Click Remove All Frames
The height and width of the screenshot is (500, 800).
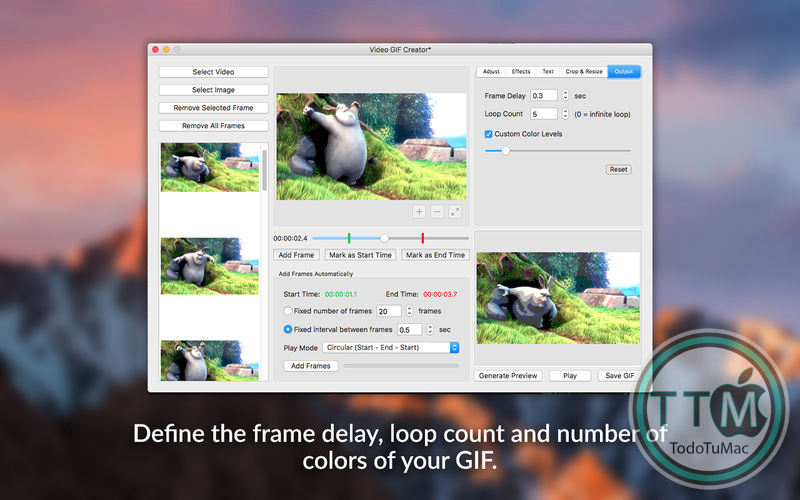[213, 126]
